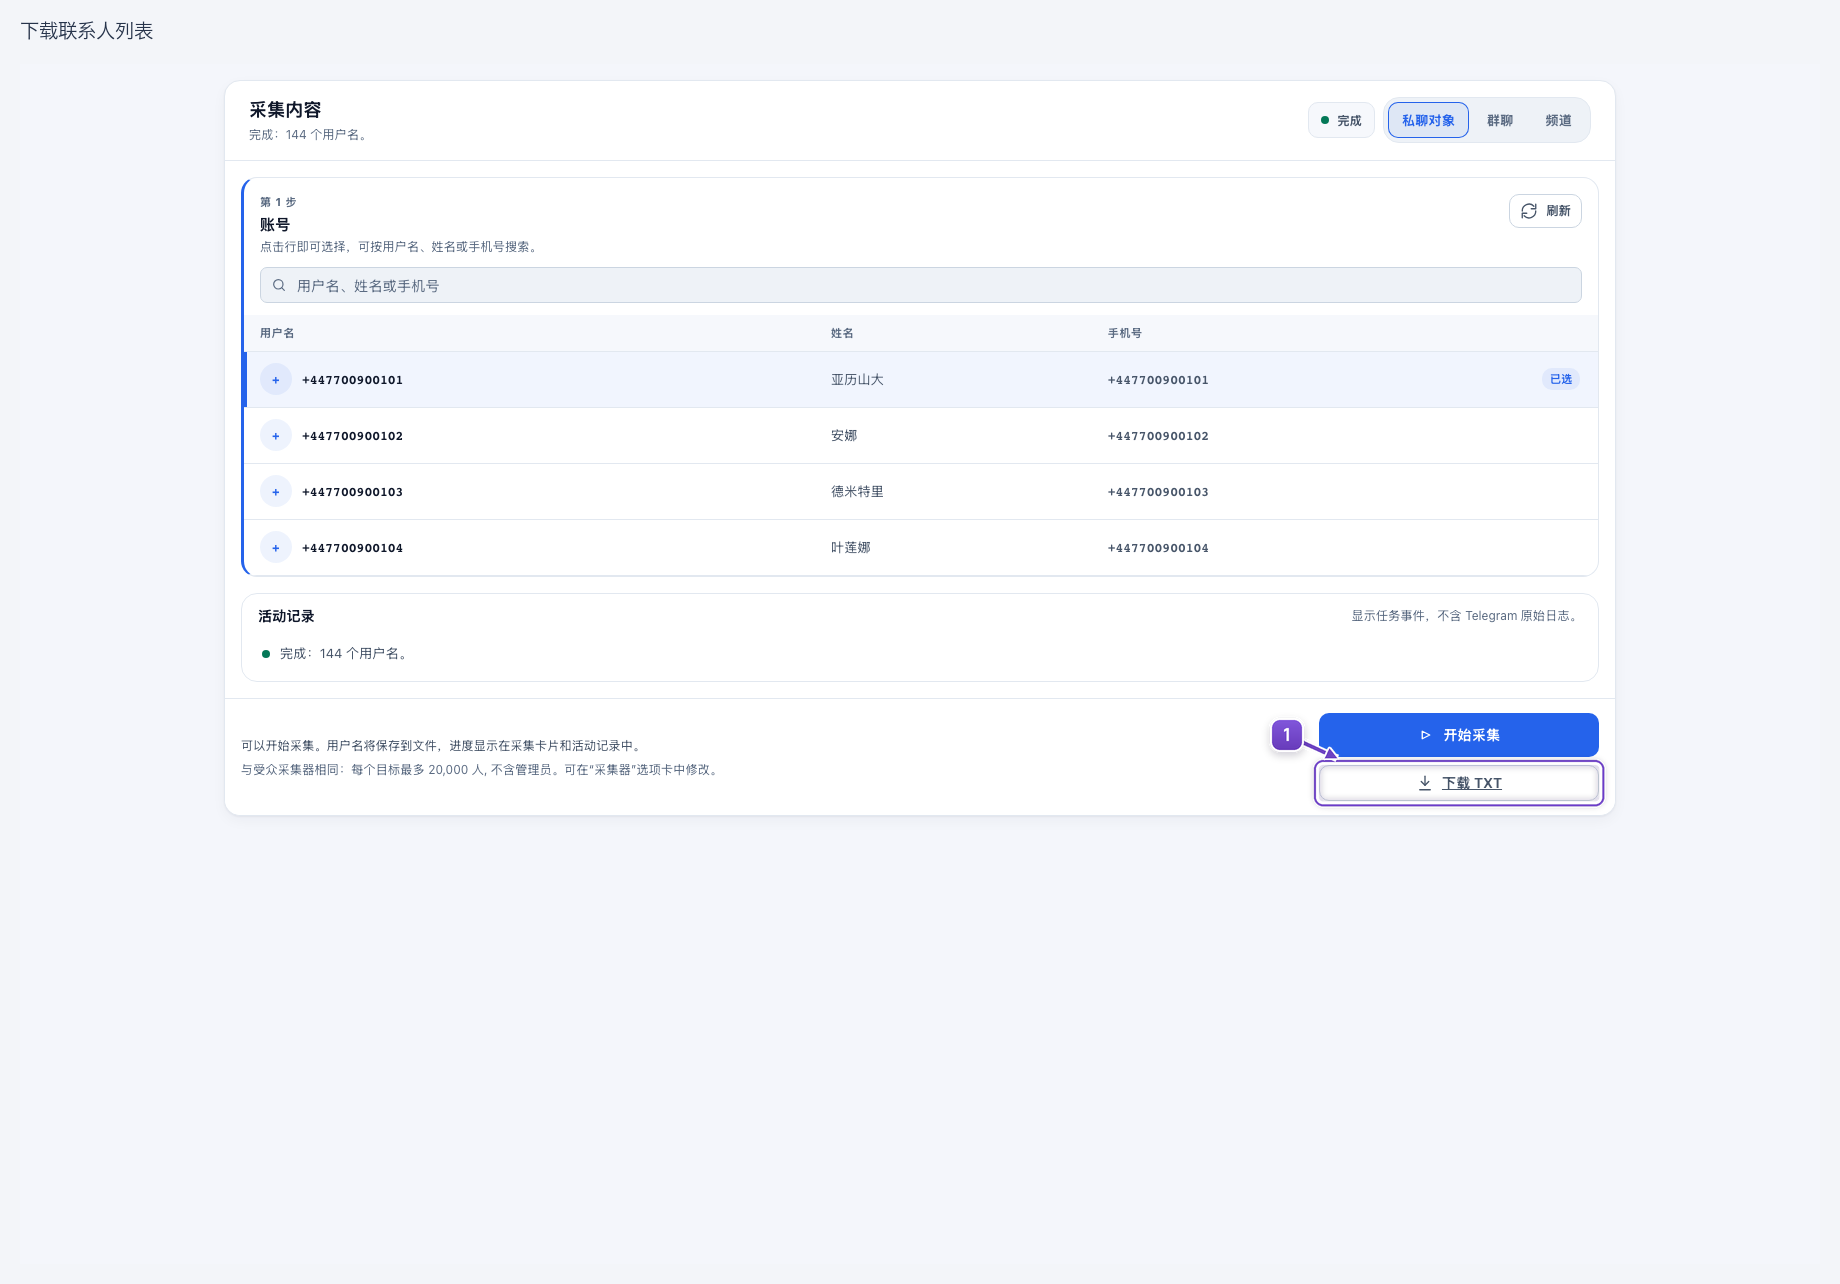Click the plus icon for +447700900104
Screen dimensions: 1840x1284
[276, 548]
